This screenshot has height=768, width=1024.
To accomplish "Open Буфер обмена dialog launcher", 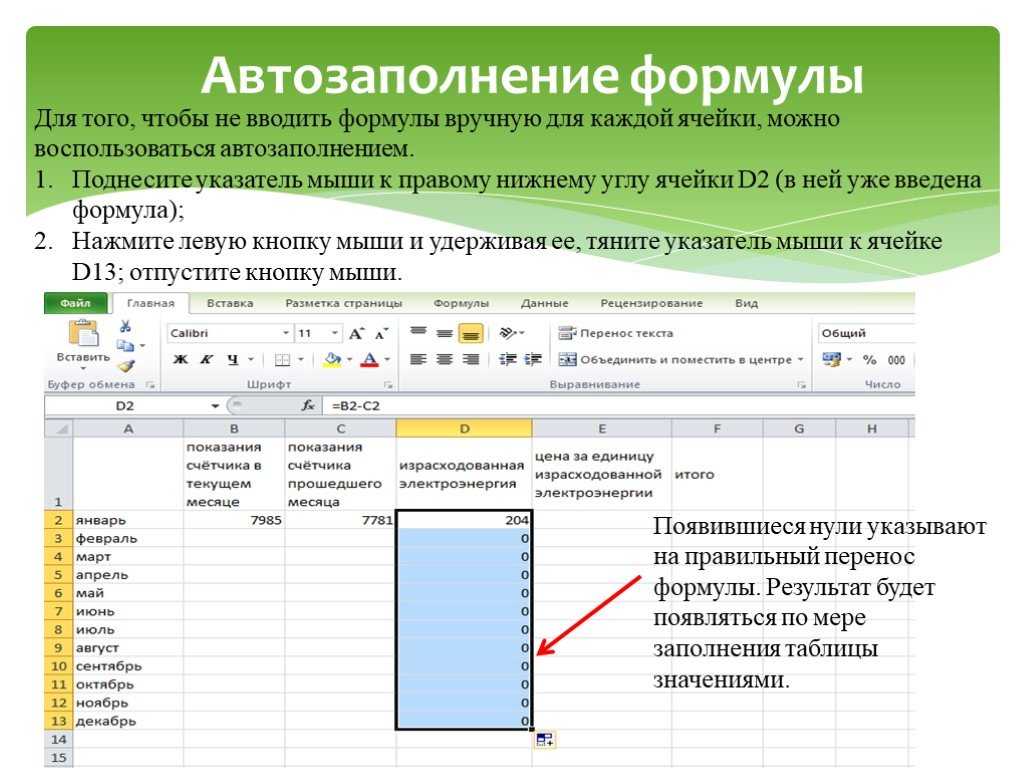I will pos(150,385).
